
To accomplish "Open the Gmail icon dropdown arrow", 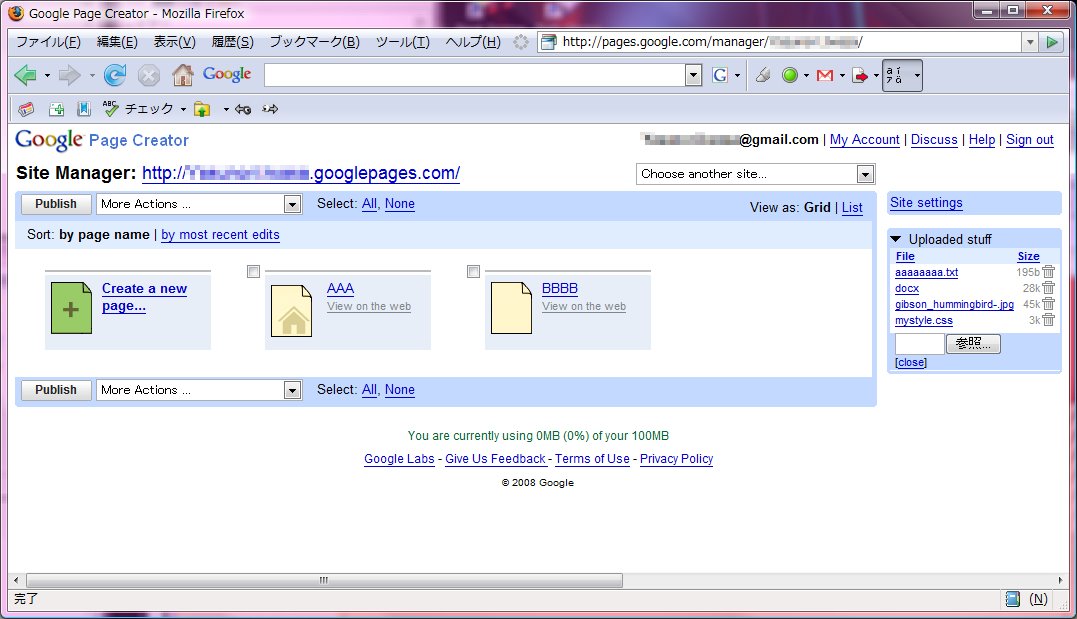I will pos(842,76).
